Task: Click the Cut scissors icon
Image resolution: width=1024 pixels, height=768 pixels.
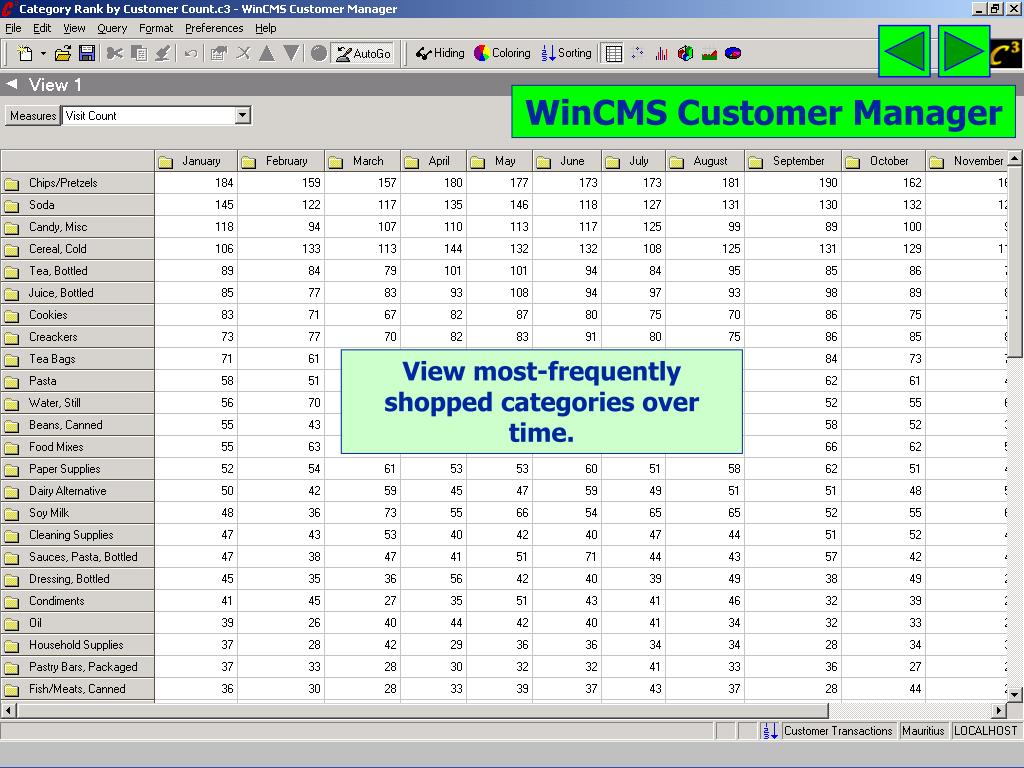Action: 115,54
